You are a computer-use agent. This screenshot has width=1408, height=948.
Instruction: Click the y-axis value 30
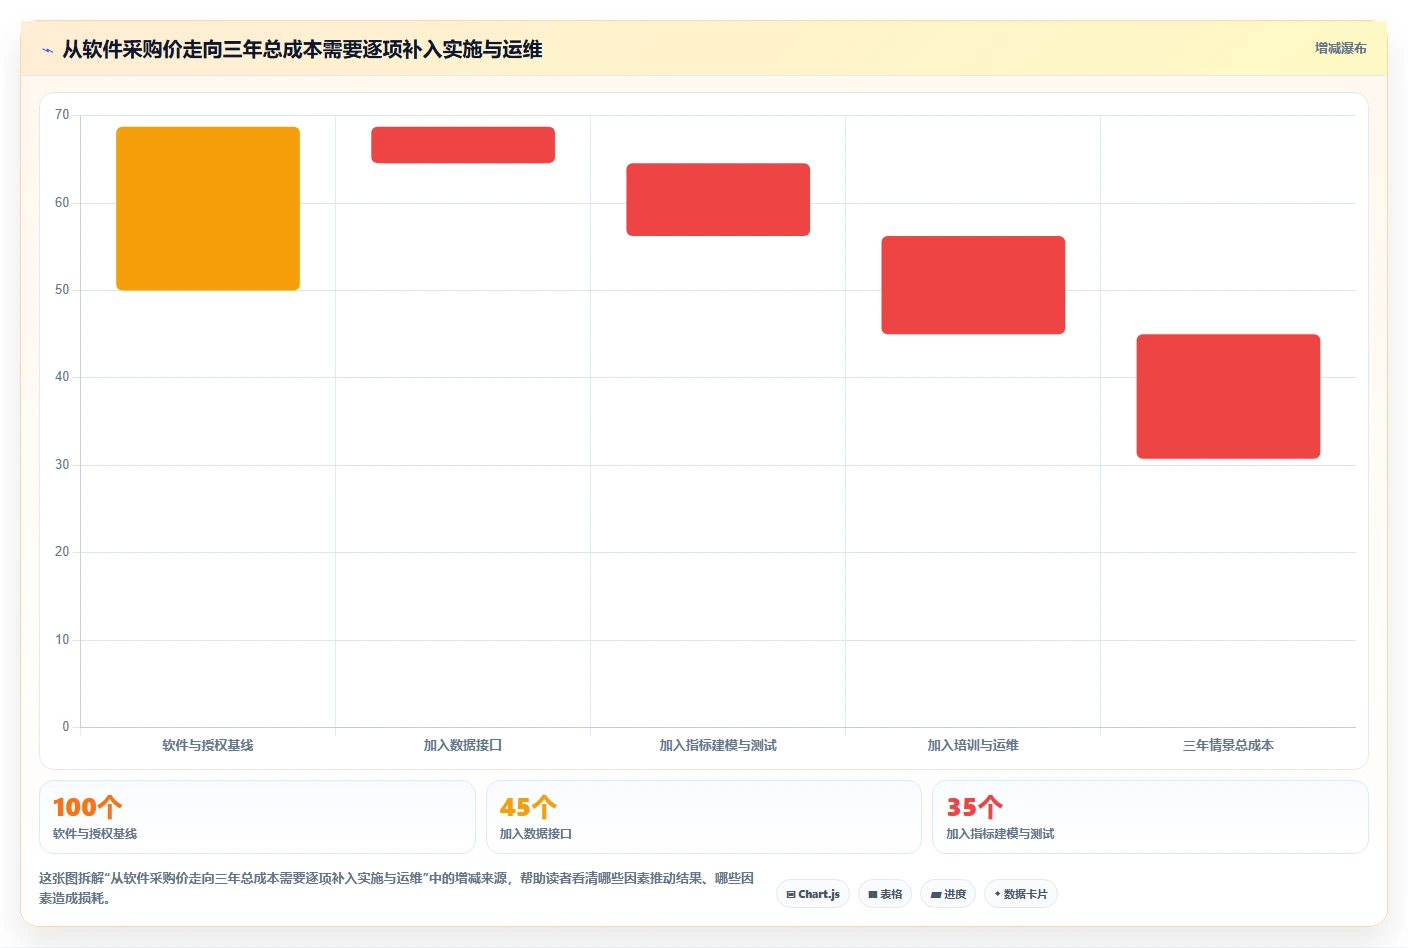[62, 465]
